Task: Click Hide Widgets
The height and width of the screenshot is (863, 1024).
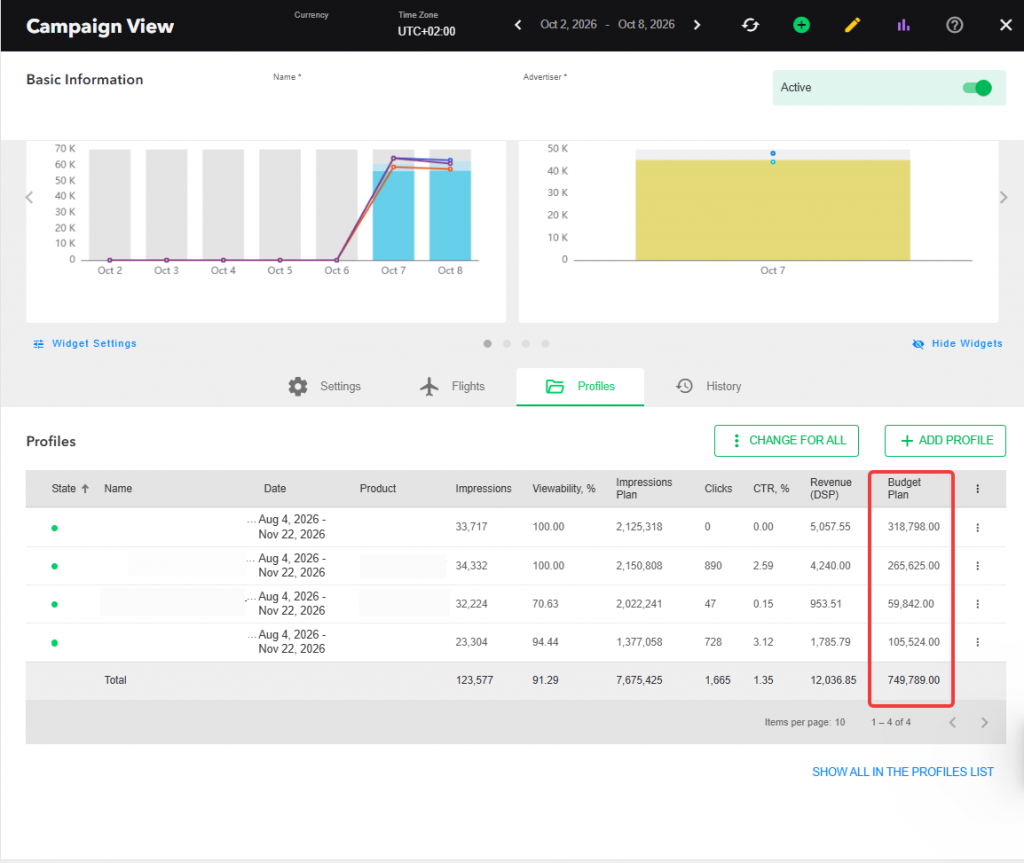Action: (957, 344)
